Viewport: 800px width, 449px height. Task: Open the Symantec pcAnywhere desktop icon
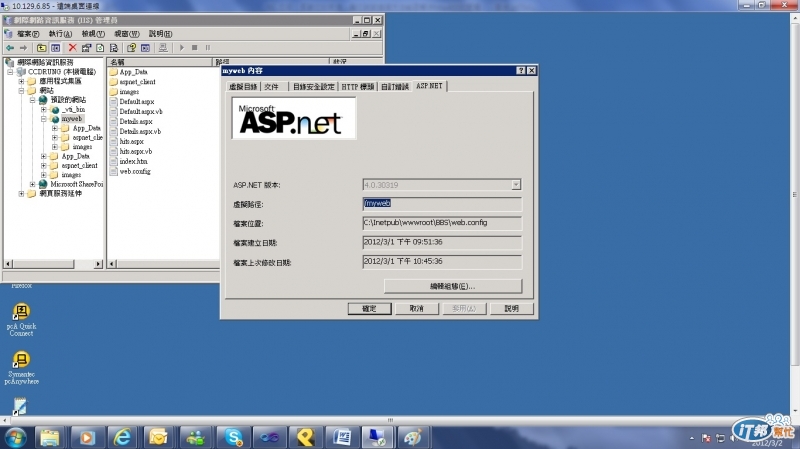(21, 367)
